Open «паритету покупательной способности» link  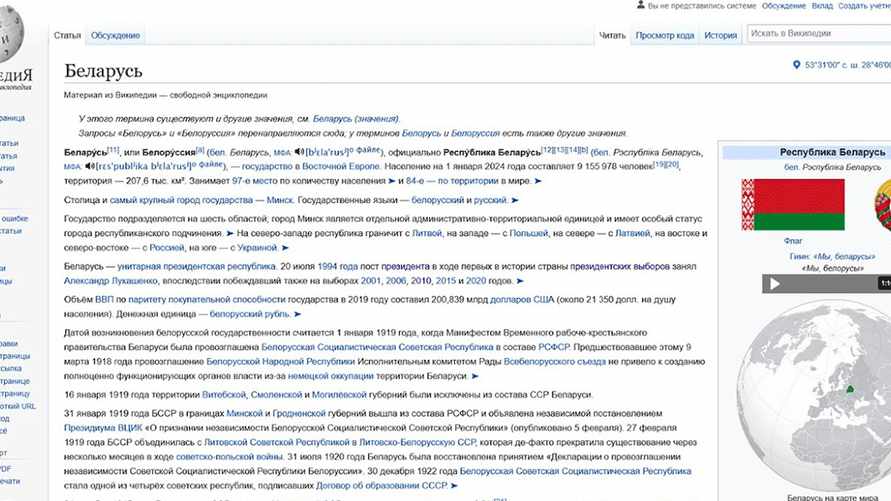[207, 299]
